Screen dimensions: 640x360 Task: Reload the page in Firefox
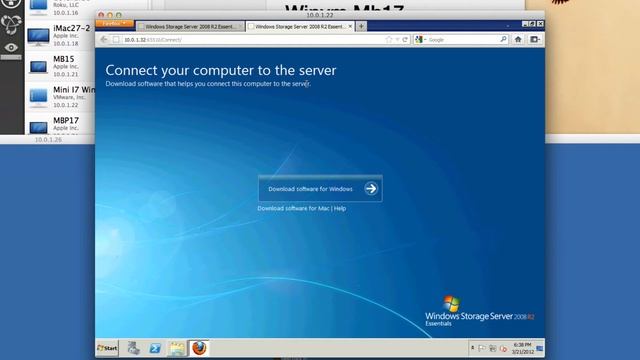tap(405, 40)
